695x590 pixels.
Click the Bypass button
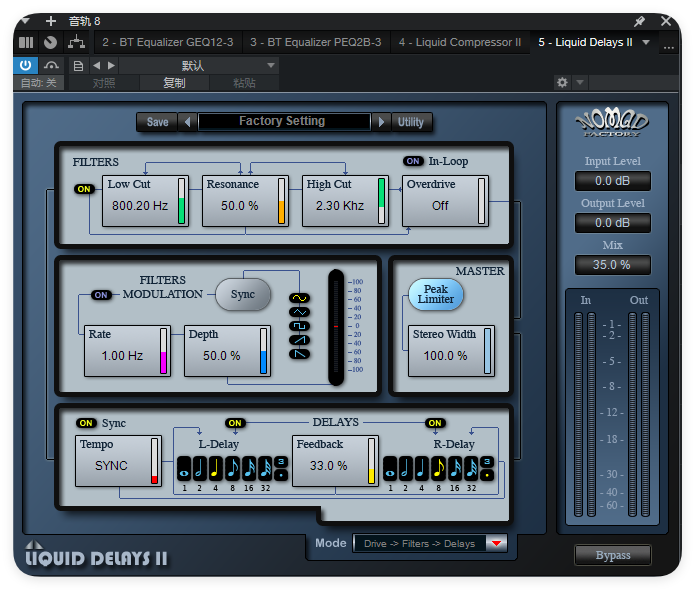613,555
